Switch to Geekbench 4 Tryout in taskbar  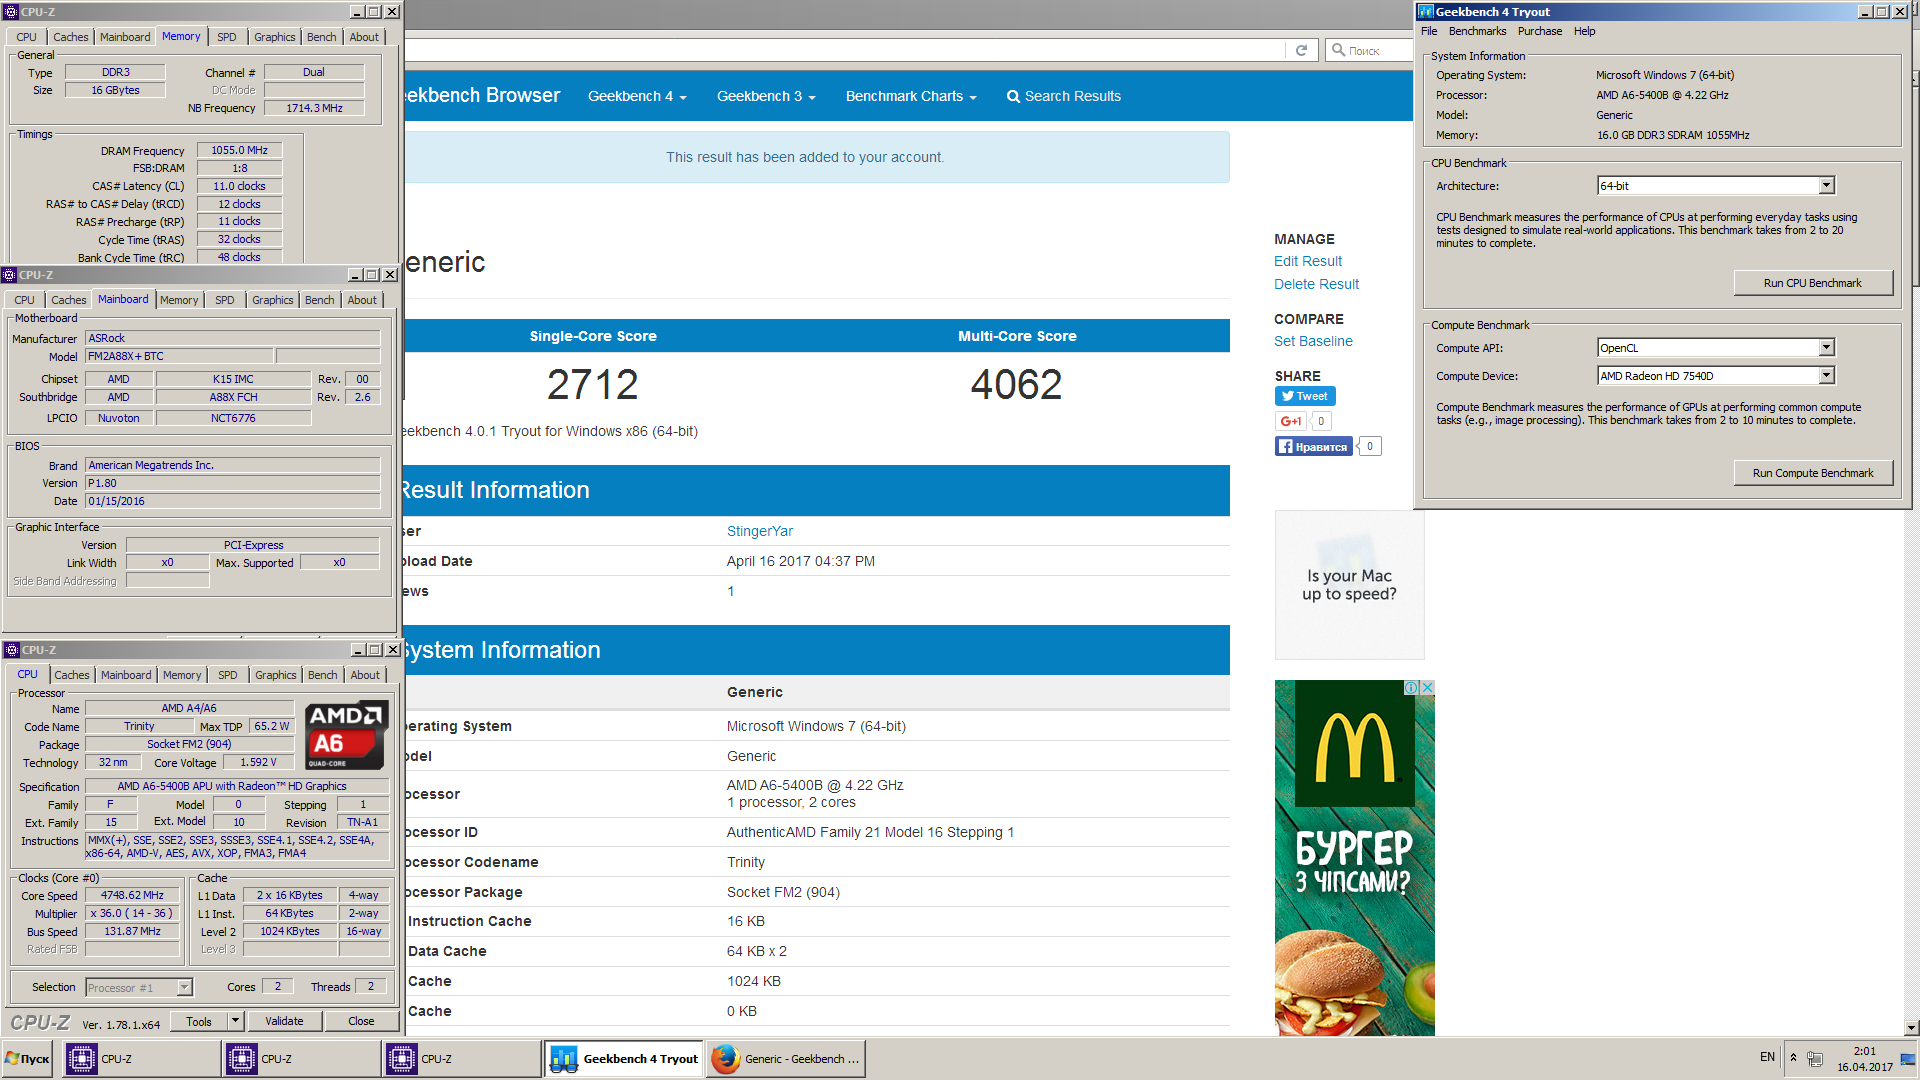point(624,1059)
